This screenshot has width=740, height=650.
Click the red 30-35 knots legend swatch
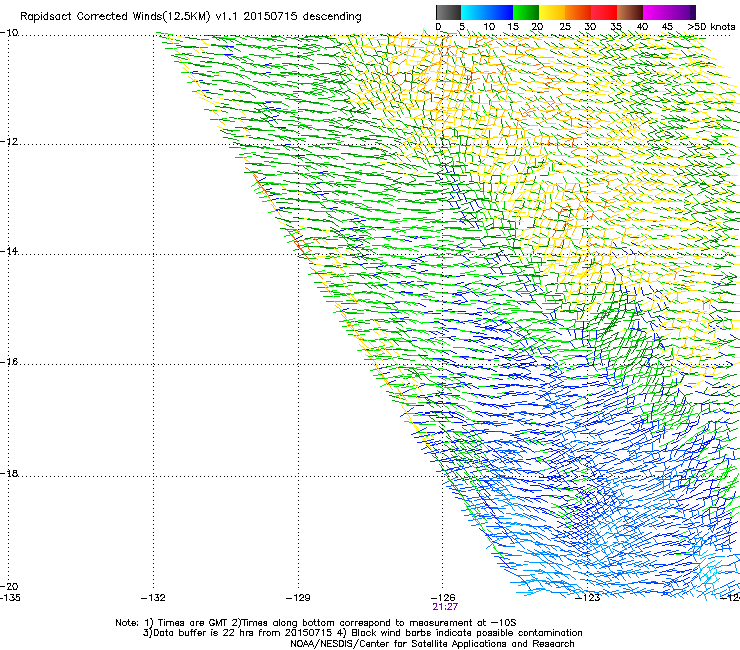pyautogui.click(x=604, y=12)
